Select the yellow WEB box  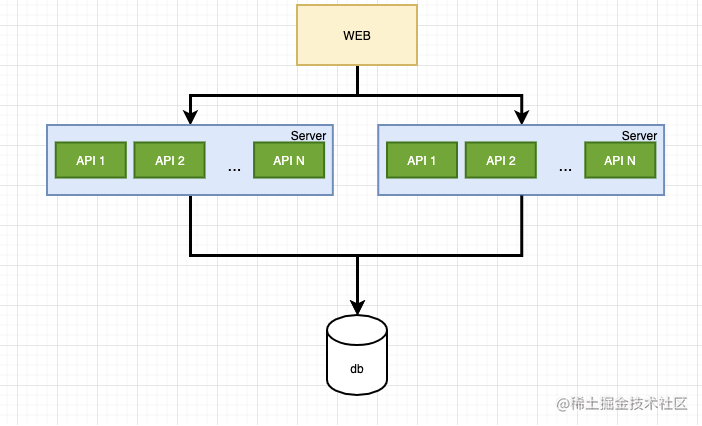pos(357,35)
